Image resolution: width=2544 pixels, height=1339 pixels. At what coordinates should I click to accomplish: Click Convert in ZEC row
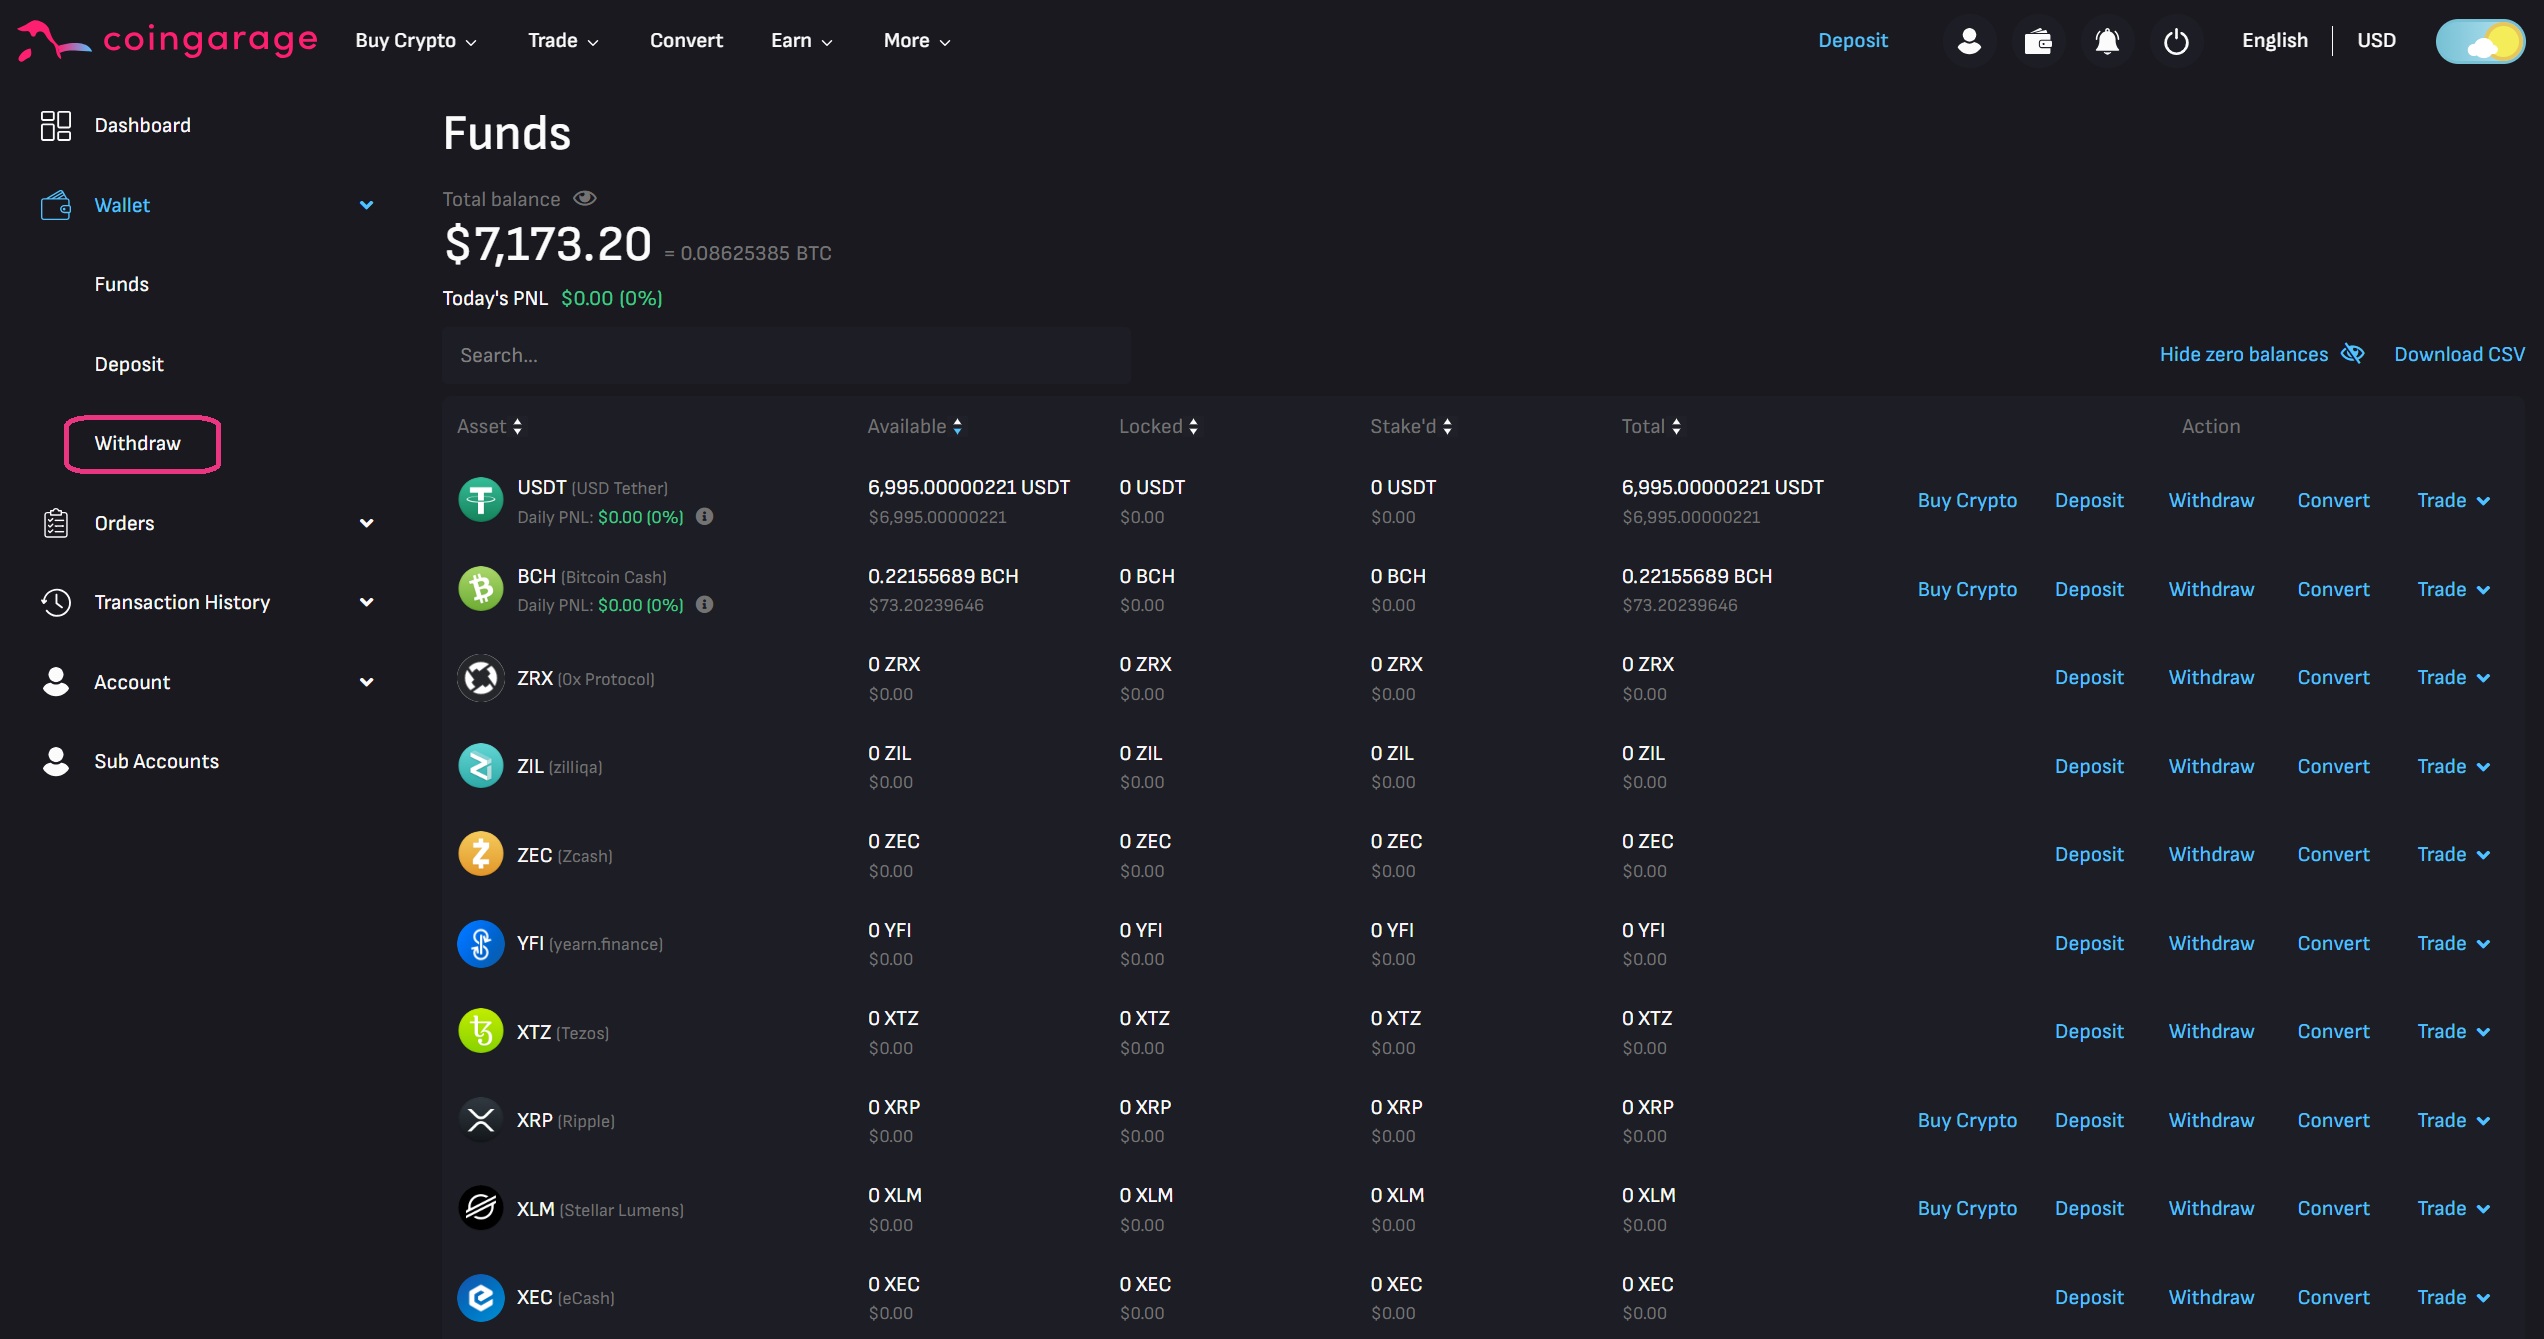coord(2333,854)
